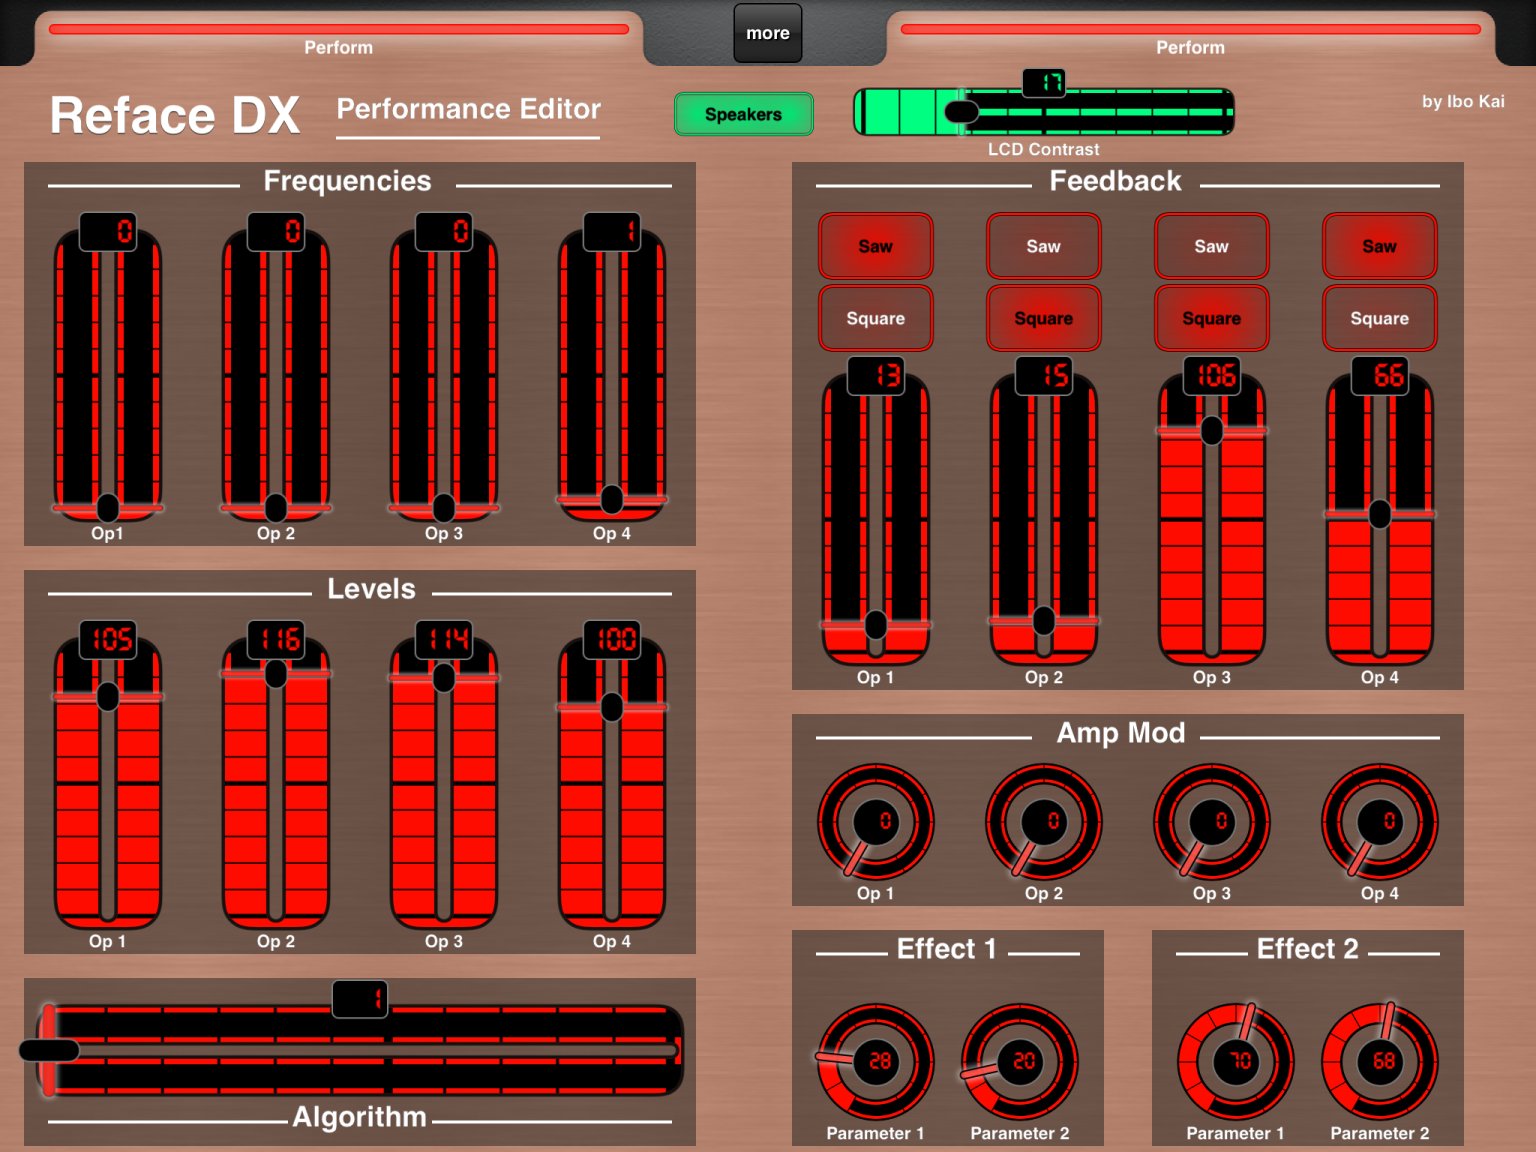
Task: Toggle Saw waveform for Feedback Op 4
Action: 1380,246
